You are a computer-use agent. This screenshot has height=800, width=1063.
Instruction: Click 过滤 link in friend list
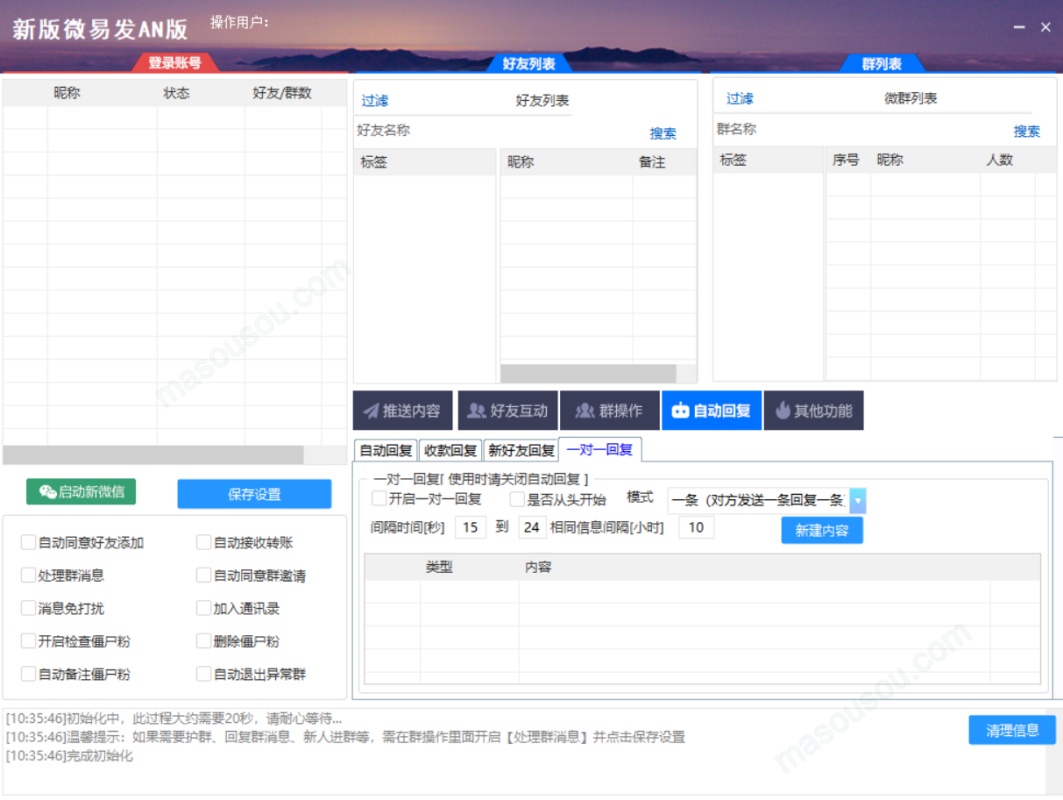pyautogui.click(x=374, y=101)
